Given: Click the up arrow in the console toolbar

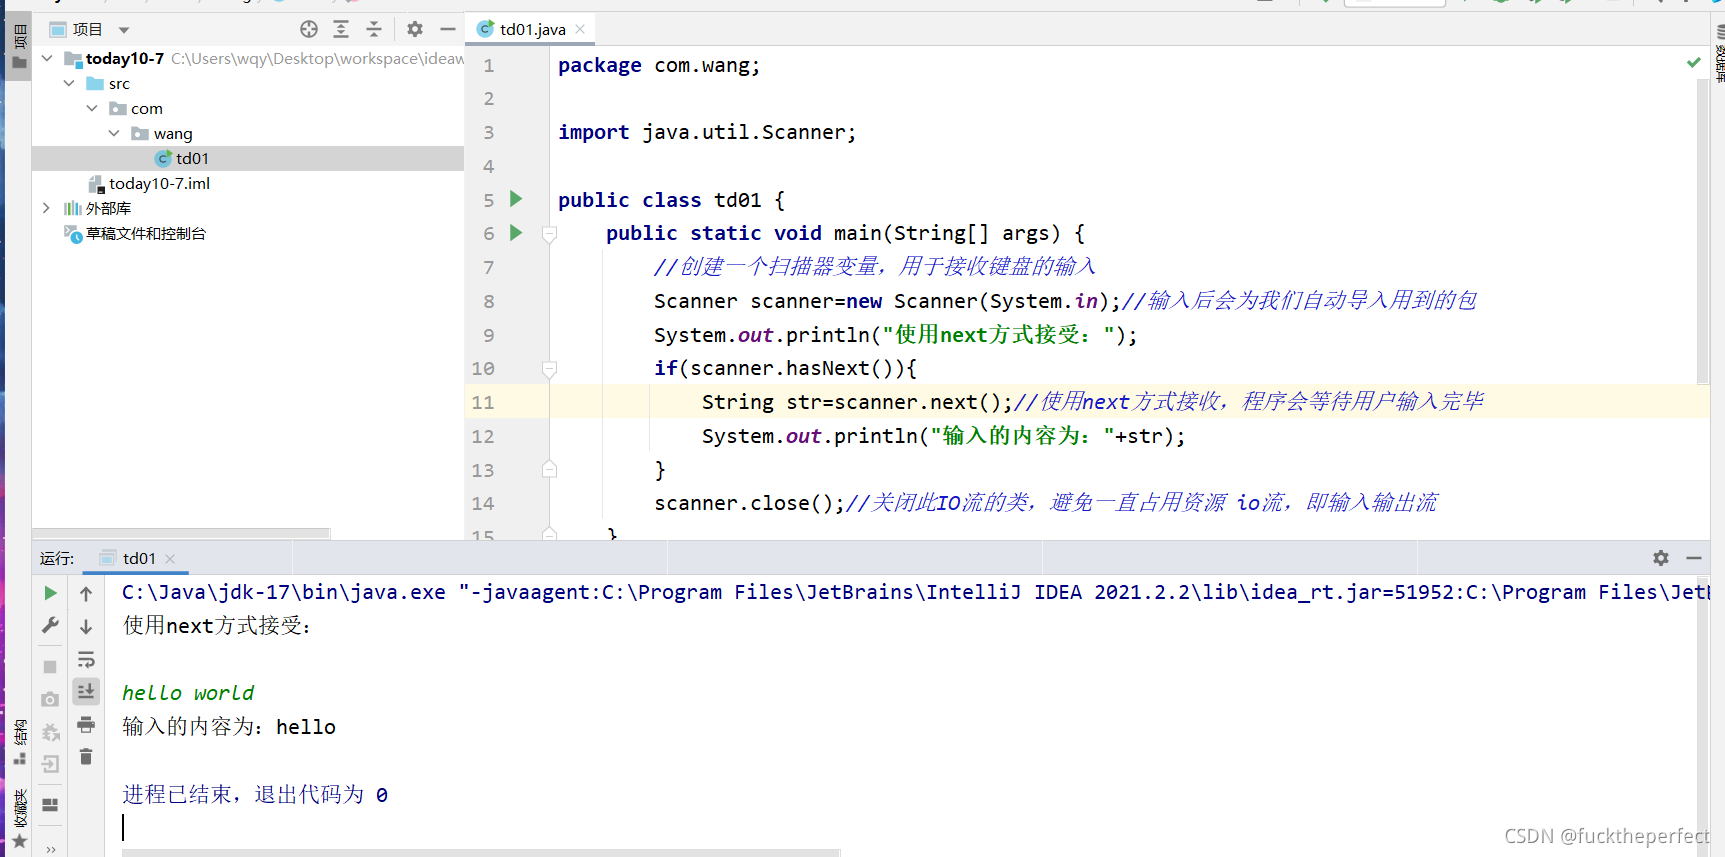Looking at the screenshot, I should (x=86, y=594).
